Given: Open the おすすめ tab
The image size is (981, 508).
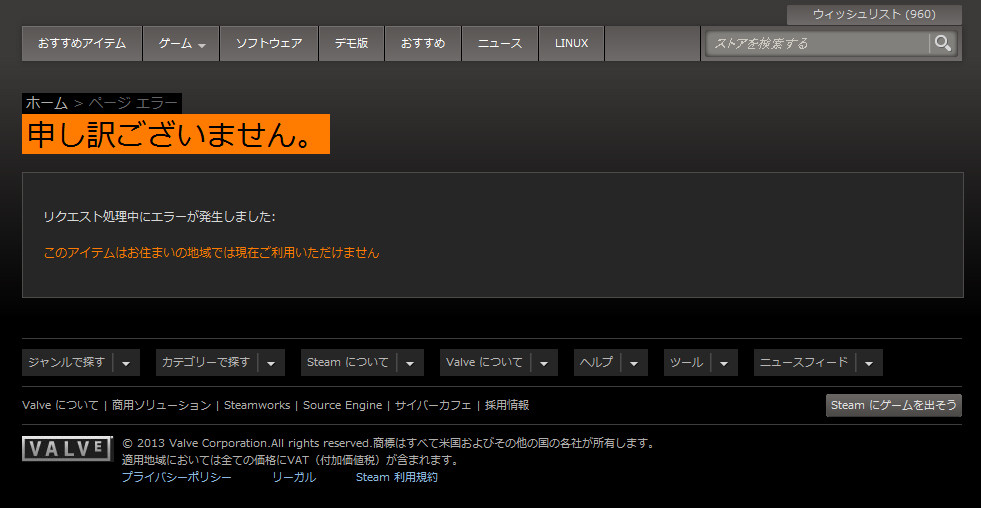Looking at the screenshot, I should pos(423,44).
